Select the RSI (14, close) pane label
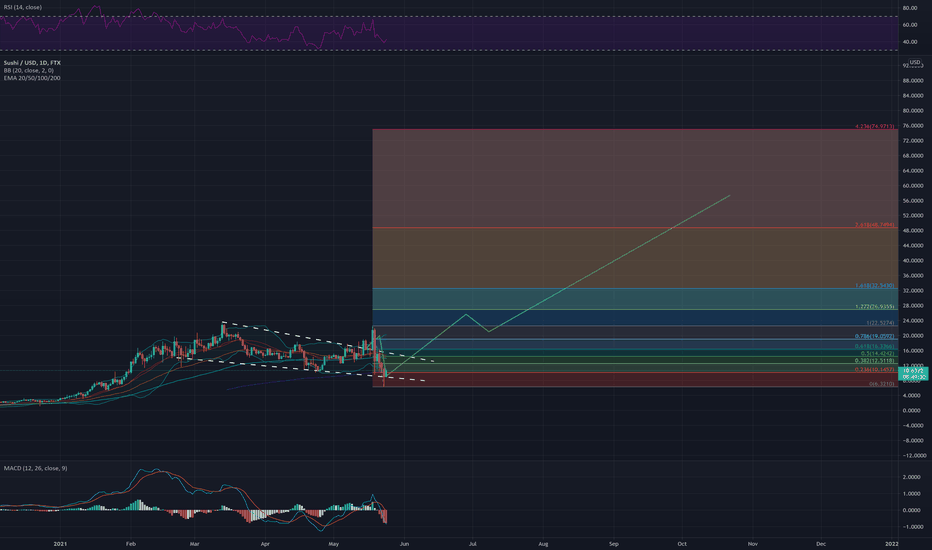The width and height of the screenshot is (932, 550). tap(23, 7)
